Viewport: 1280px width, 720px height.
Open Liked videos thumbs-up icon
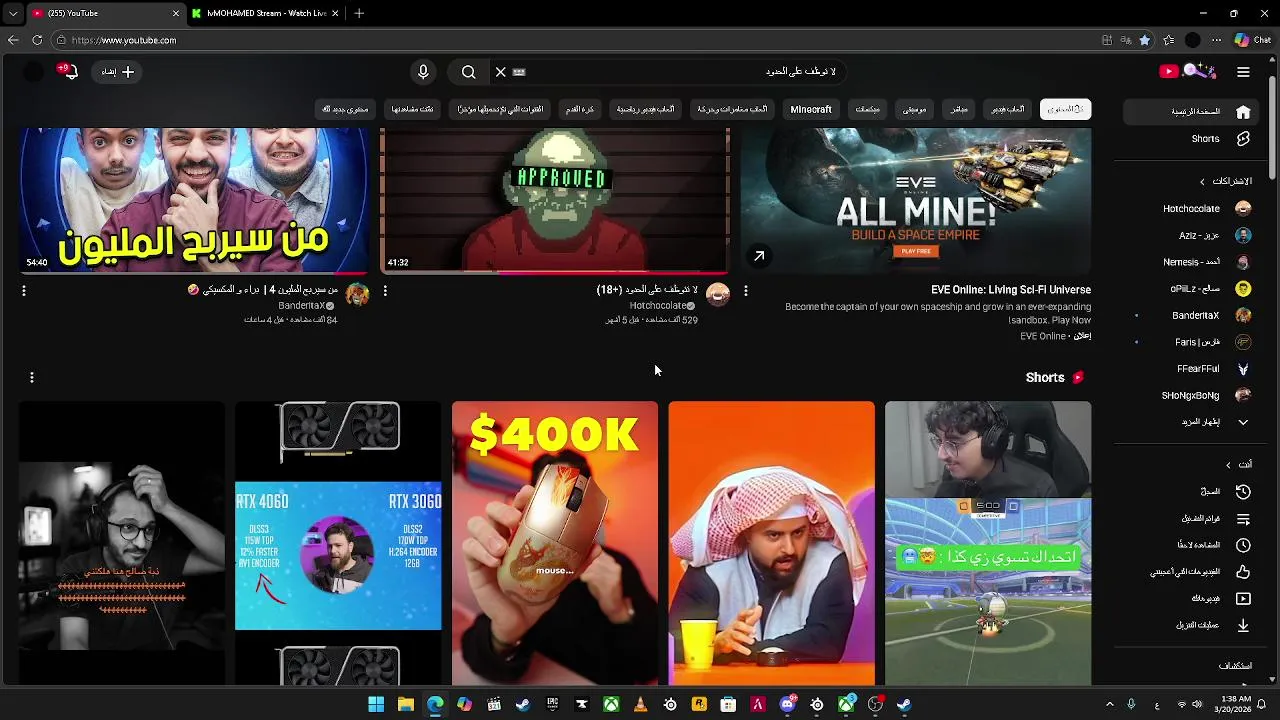coord(1243,572)
